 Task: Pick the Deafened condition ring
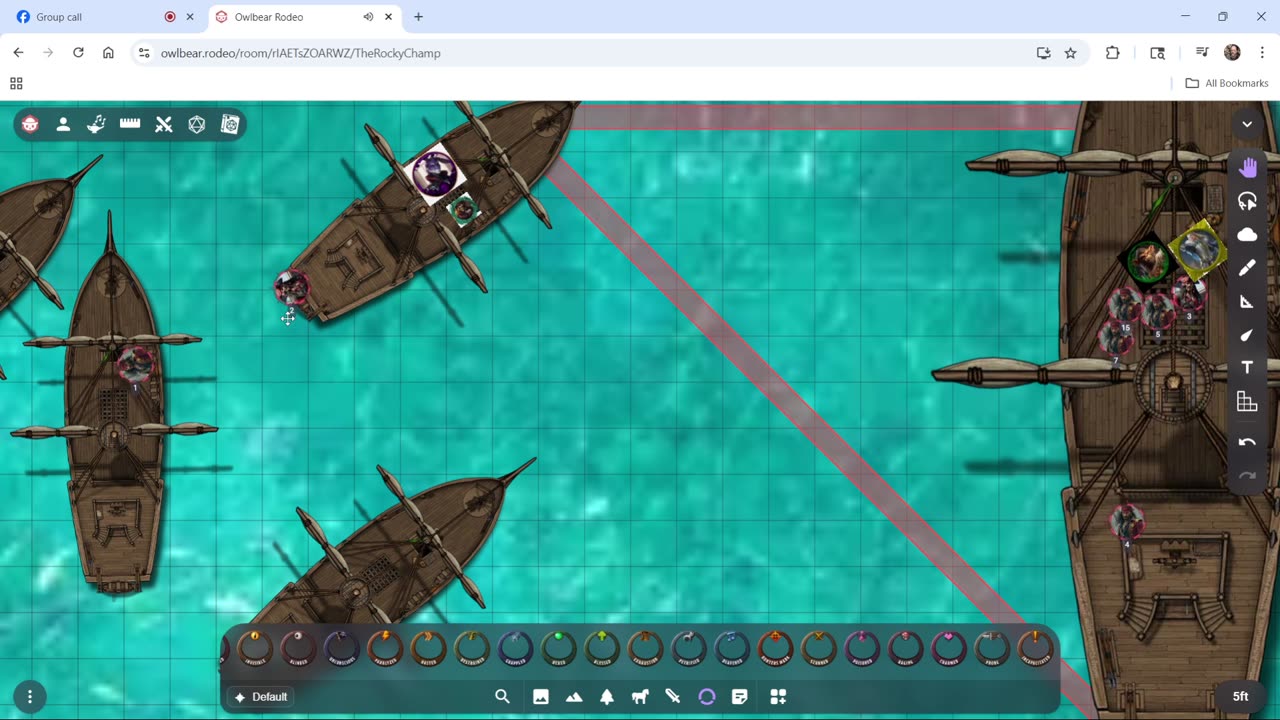click(x=733, y=649)
